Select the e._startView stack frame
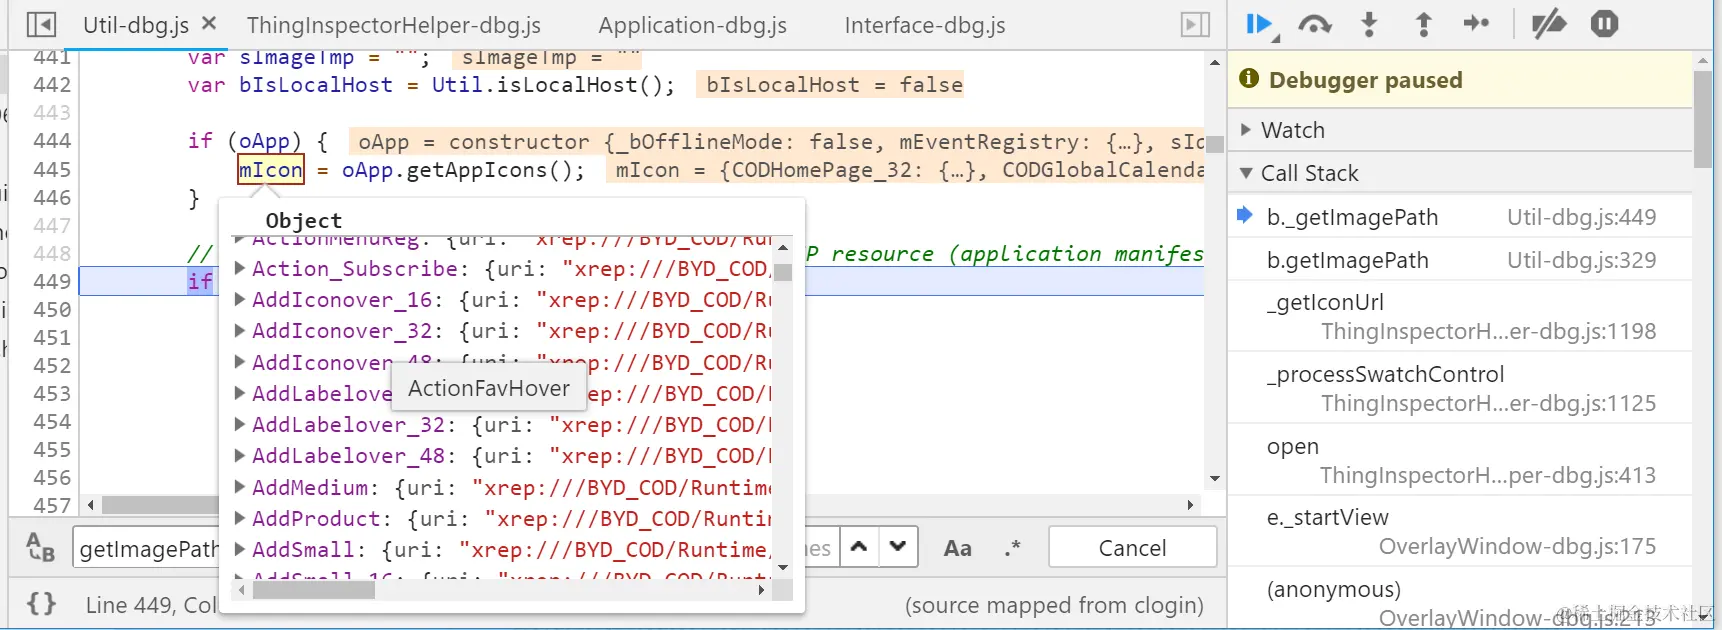 [x=1461, y=531]
